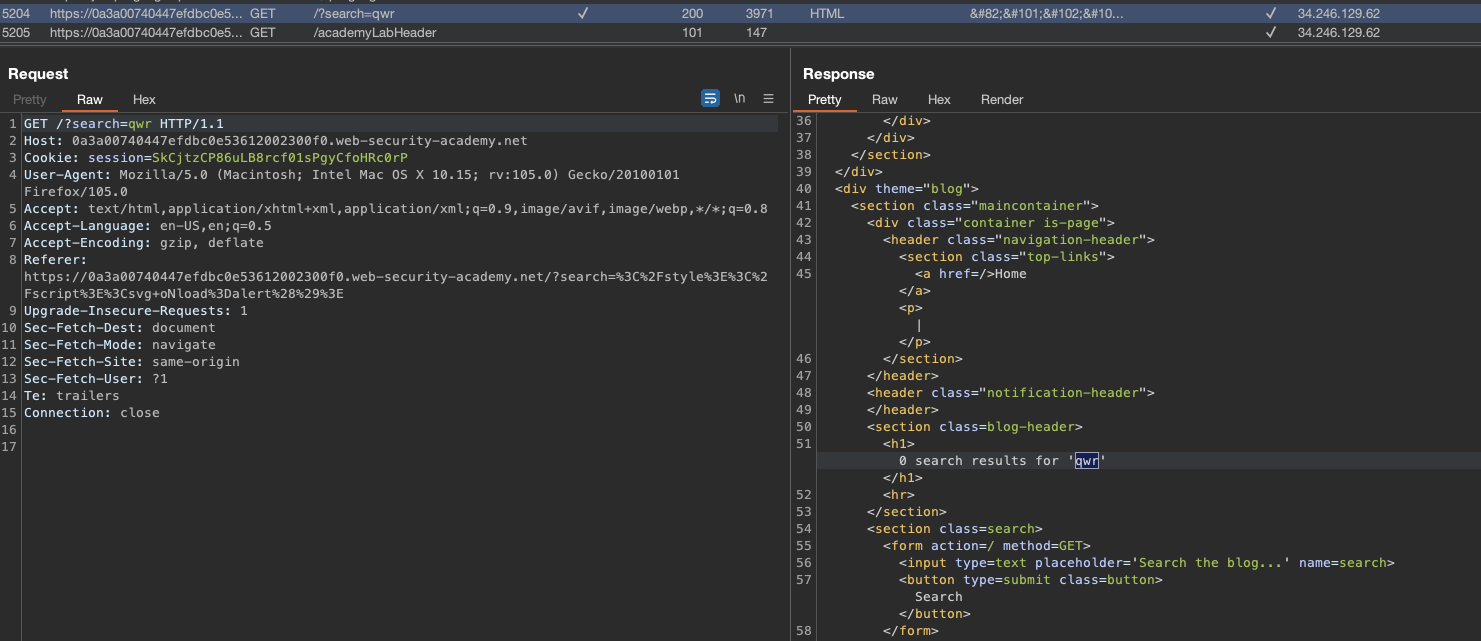Image resolution: width=1481 pixels, height=641 pixels.
Task: Select the Pretty tab in the Response panel
Action: coord(825,100)
